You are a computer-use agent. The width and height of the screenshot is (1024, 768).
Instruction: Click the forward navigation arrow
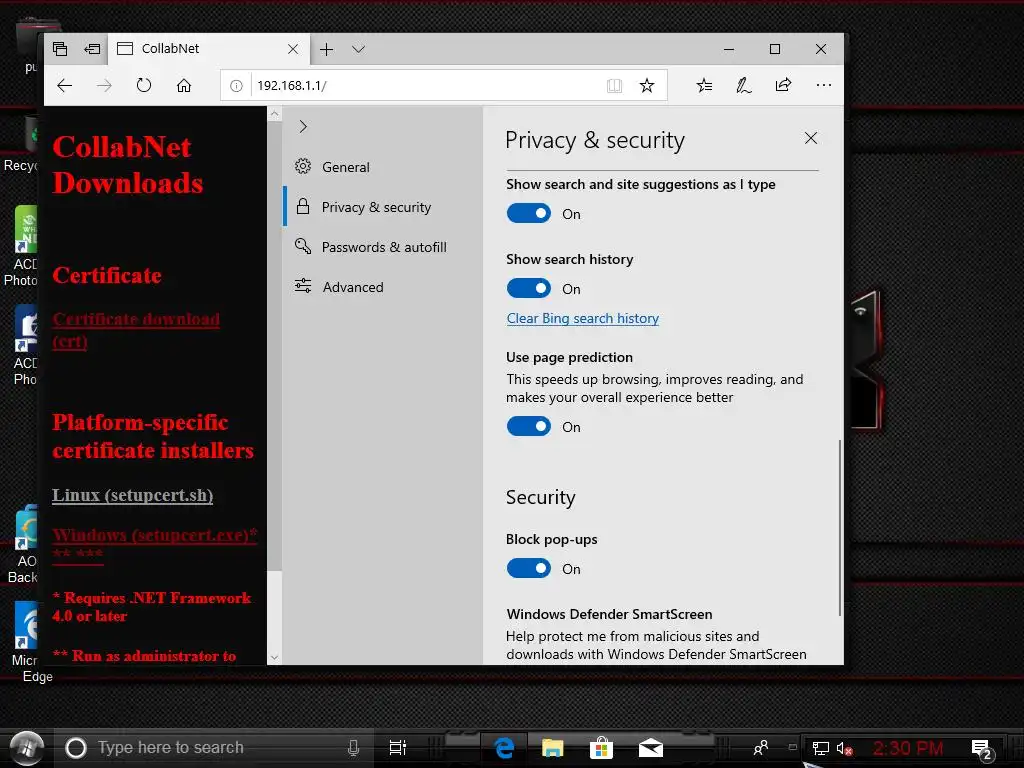(x=104, y=86)
